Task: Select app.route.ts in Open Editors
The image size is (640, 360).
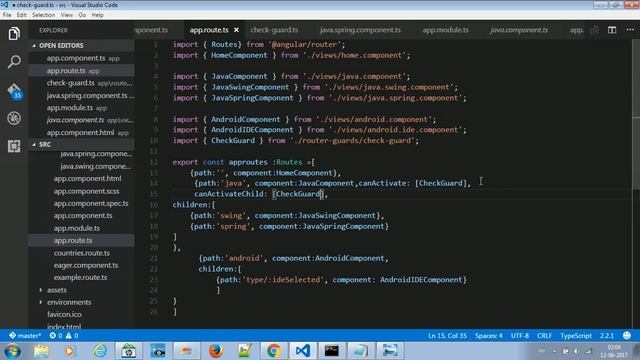Action: point(82,71)
